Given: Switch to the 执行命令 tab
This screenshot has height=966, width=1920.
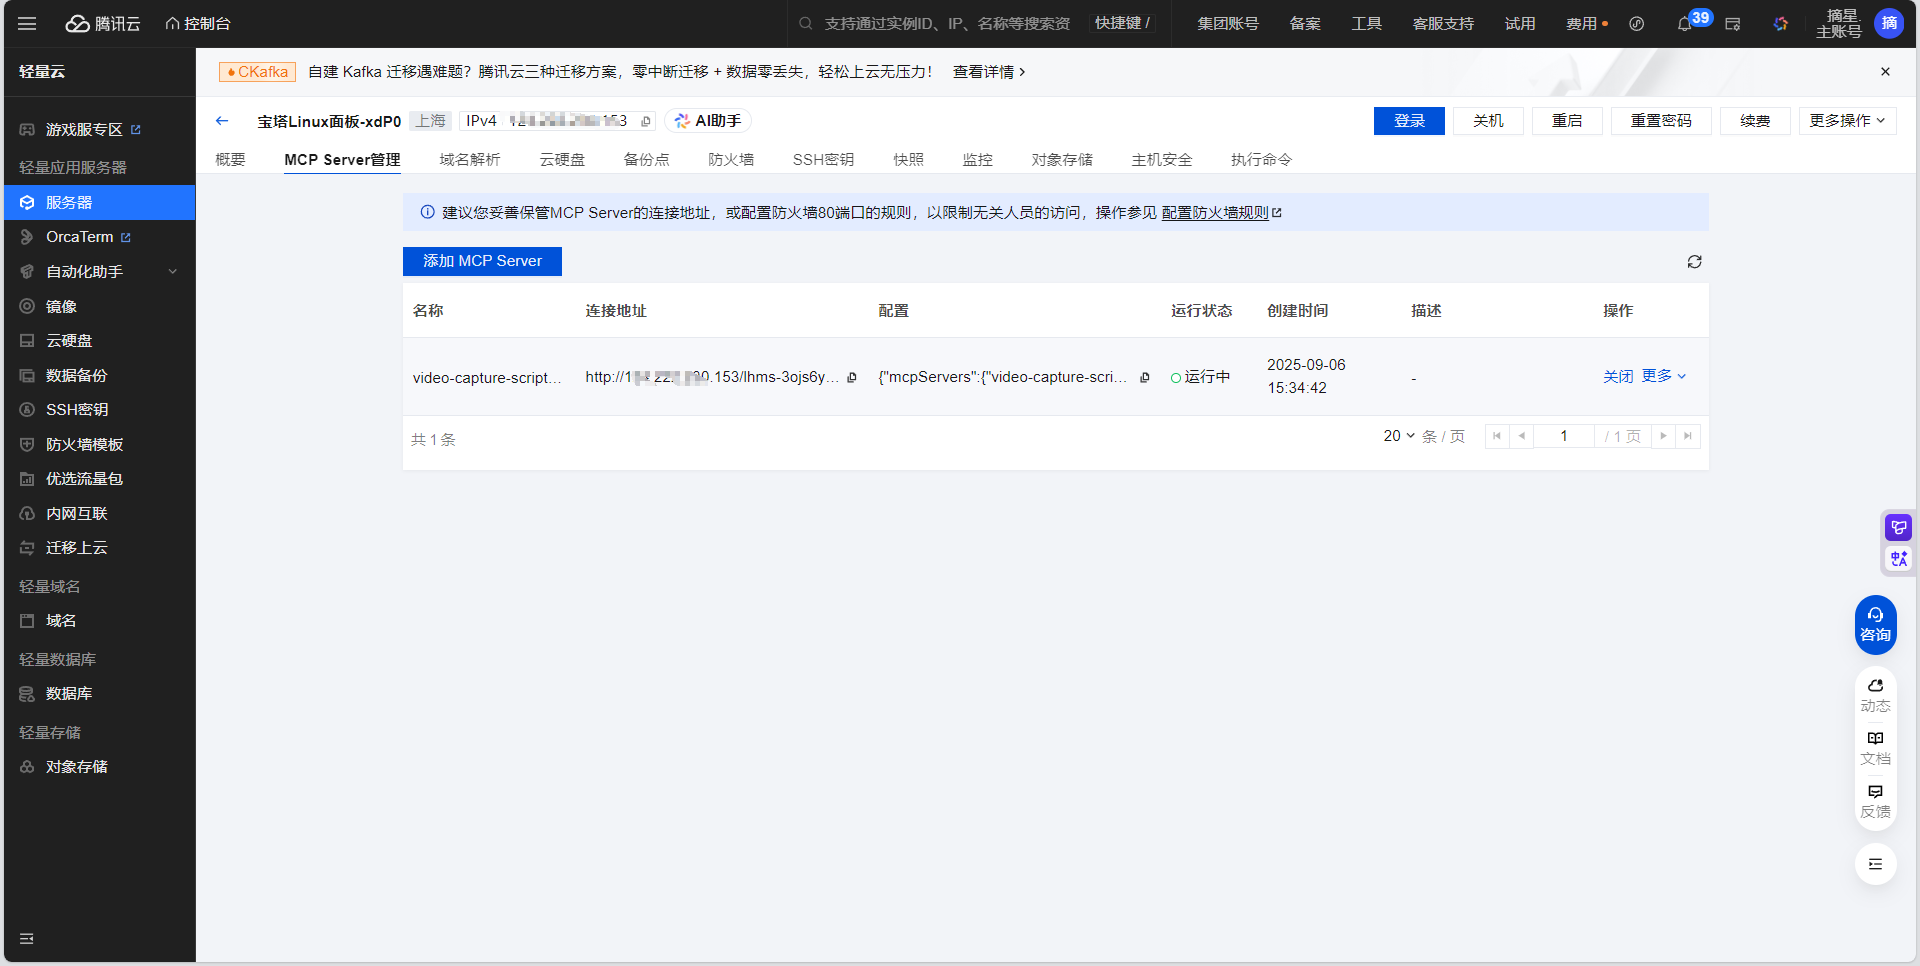Looking at the screenshot, I should coord(1261,160).
